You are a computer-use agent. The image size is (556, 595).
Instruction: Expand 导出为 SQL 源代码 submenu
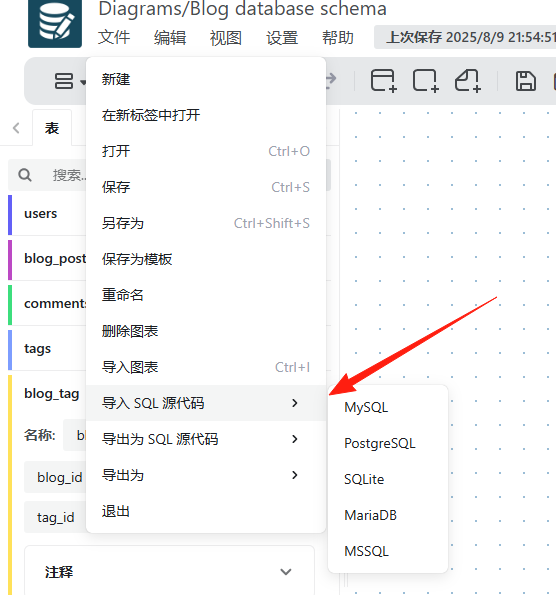206,439
